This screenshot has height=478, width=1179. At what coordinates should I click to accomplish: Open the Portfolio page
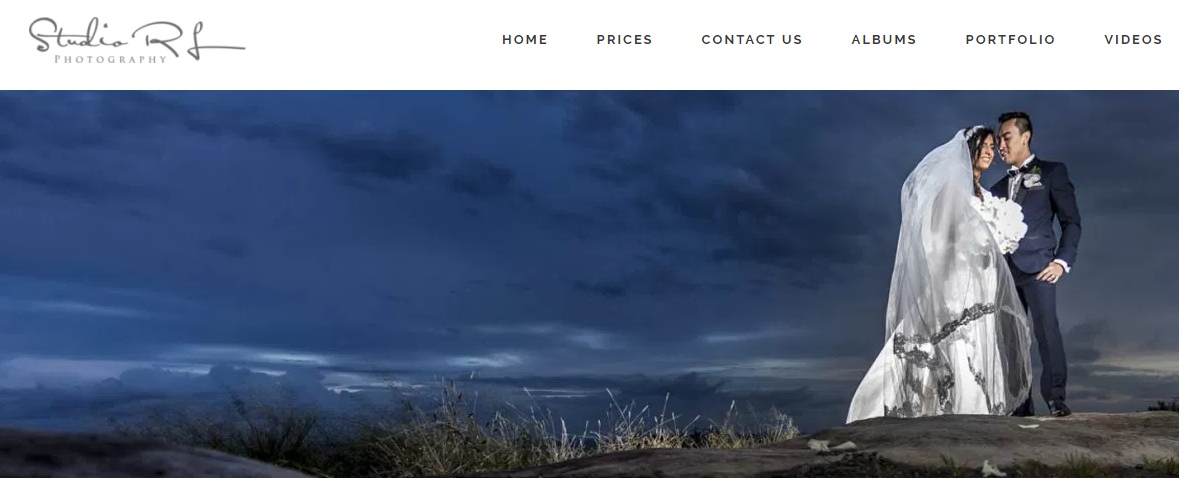[1010, 40]
